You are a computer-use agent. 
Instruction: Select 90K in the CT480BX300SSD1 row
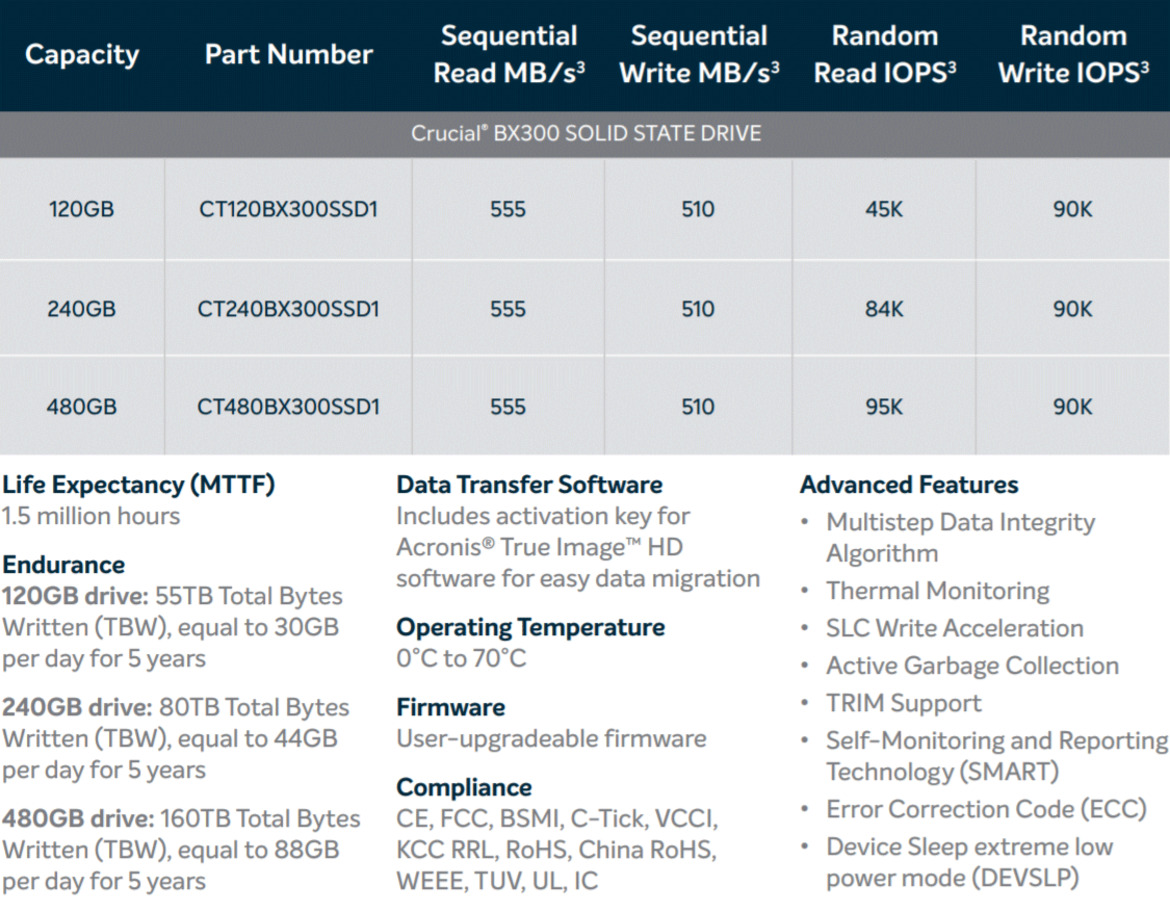tap(1073, 407)
